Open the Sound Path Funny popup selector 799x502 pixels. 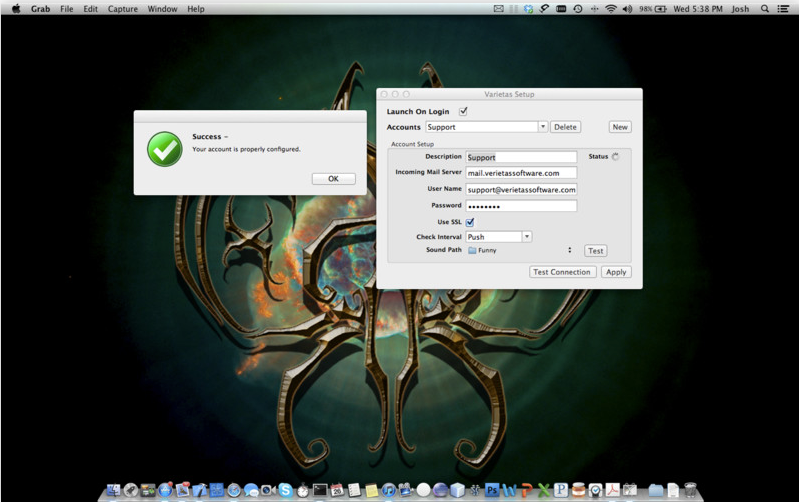pos(521,250)
